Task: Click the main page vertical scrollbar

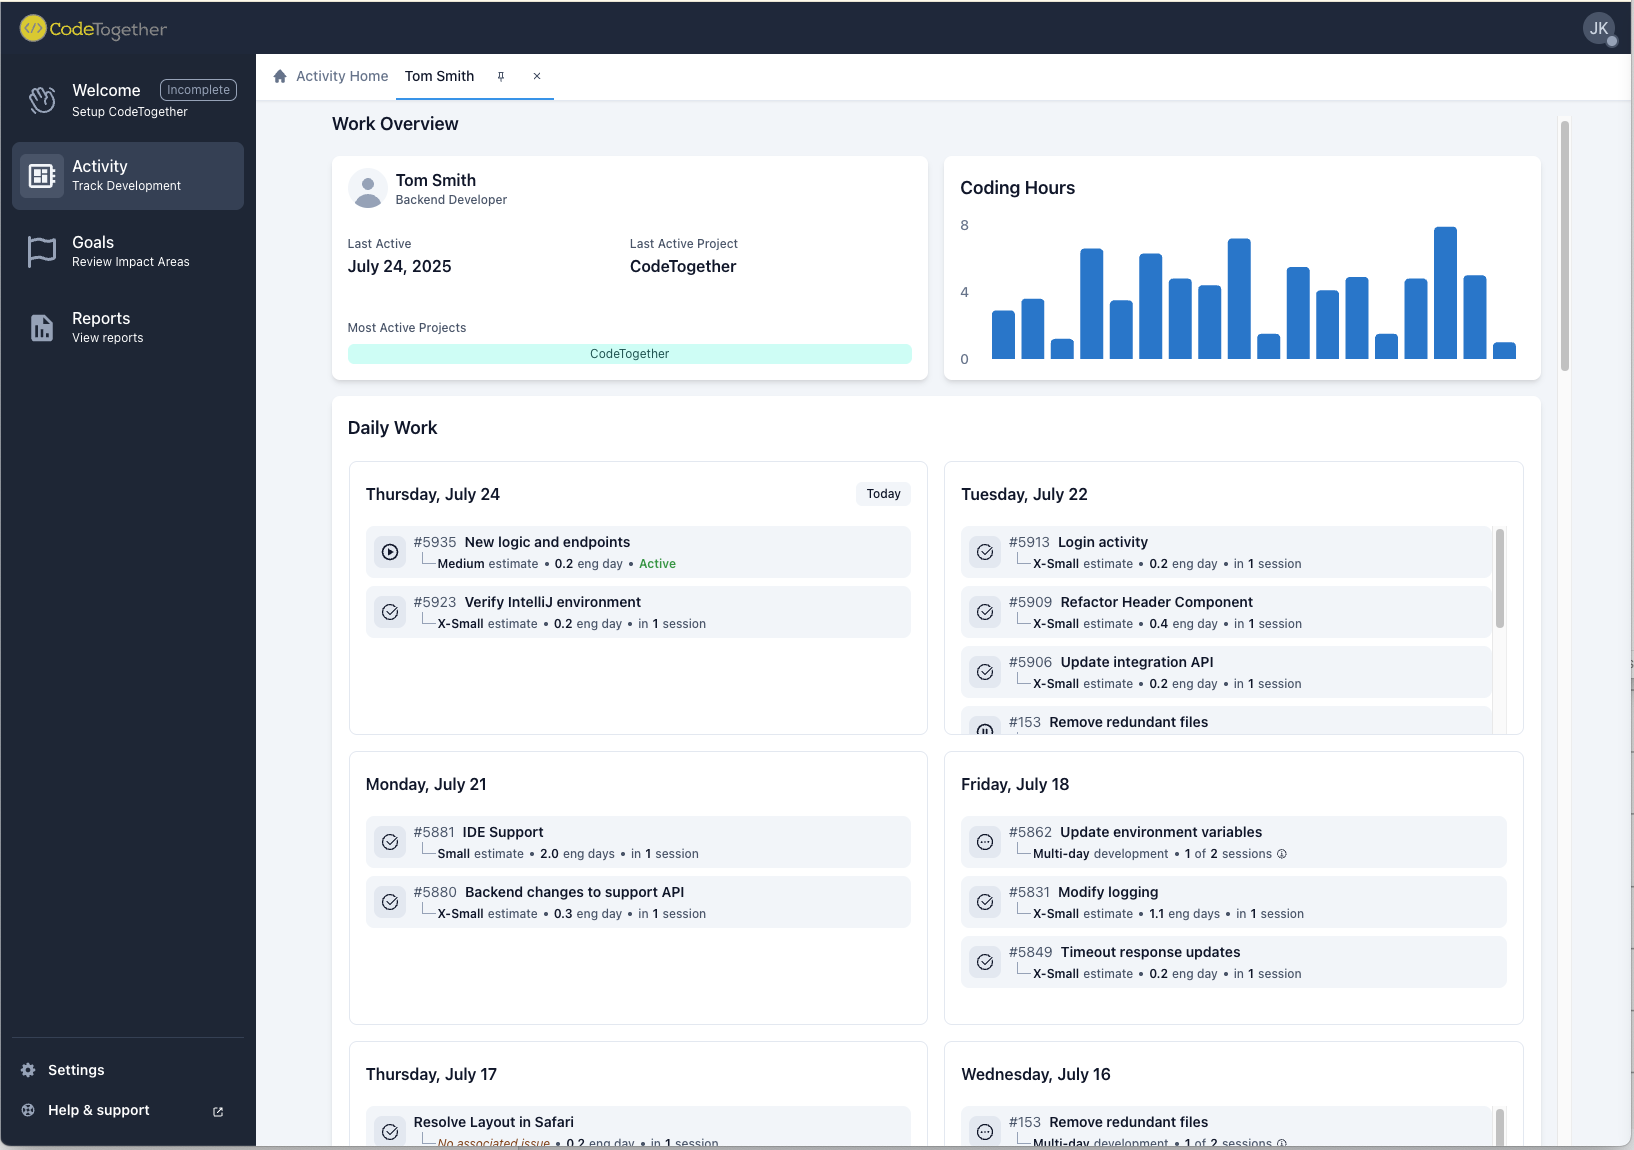Action: pyautogui.click(x=1565, y=246)
